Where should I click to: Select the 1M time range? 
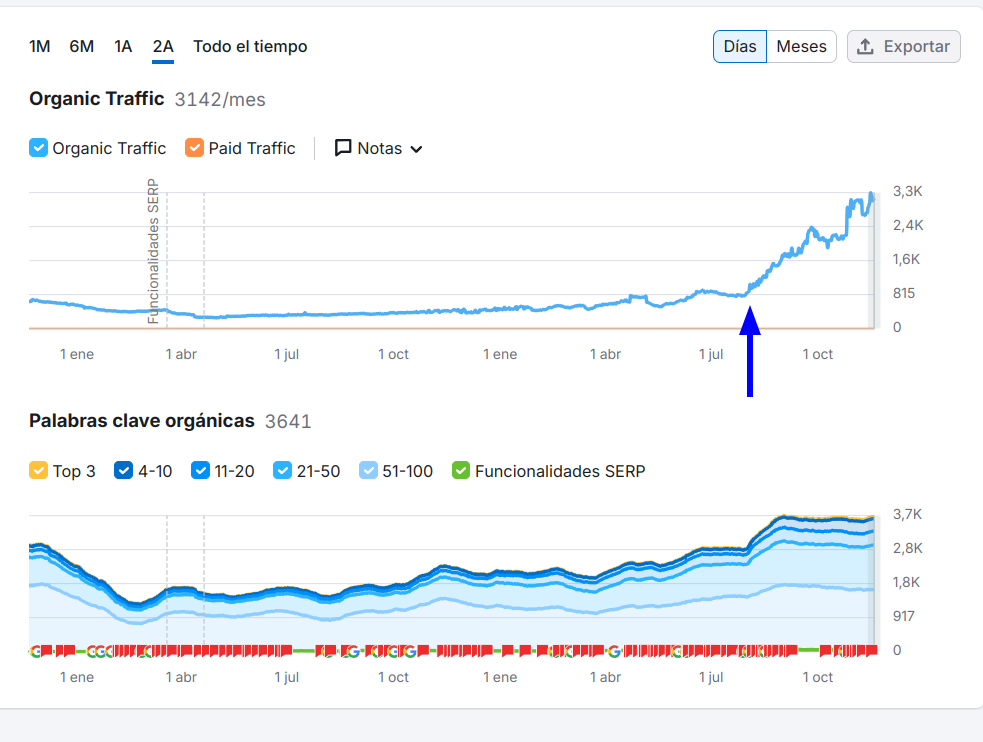click(x=40, y=47)
